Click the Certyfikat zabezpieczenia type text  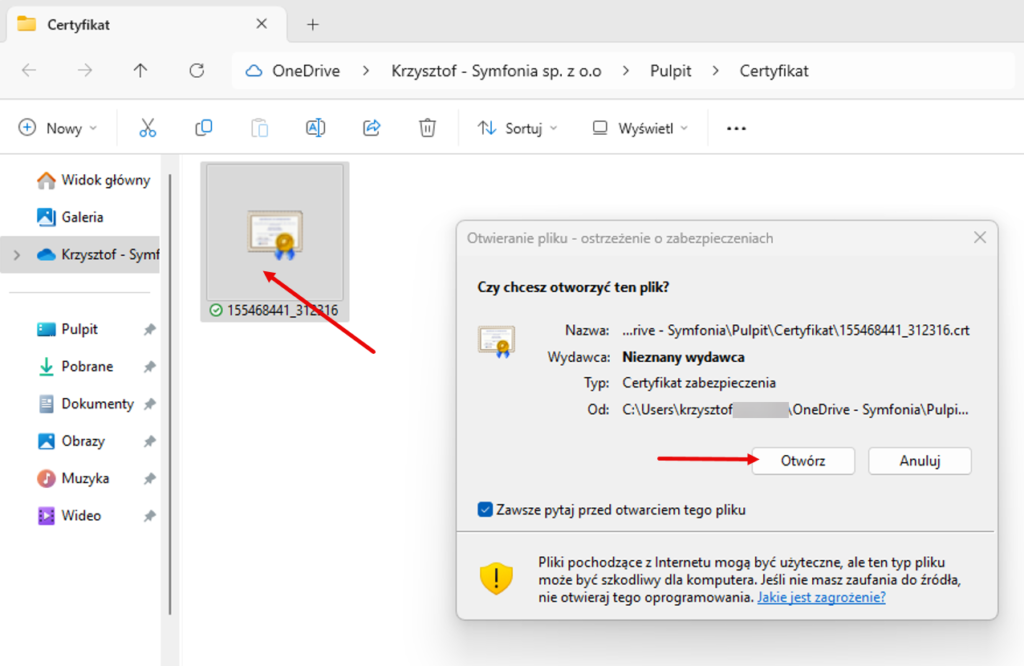click(x=699, y=383)
